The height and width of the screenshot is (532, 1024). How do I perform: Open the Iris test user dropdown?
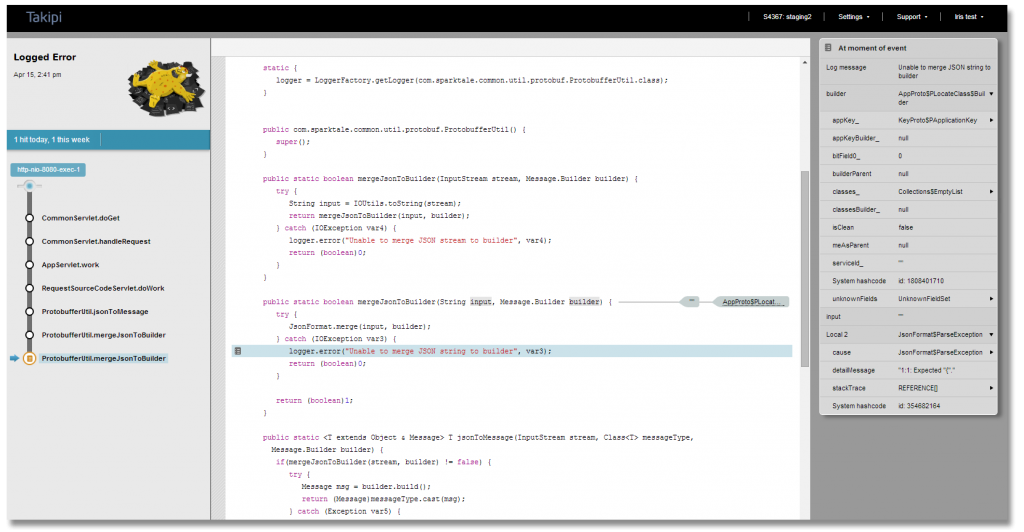pos(969,17)
